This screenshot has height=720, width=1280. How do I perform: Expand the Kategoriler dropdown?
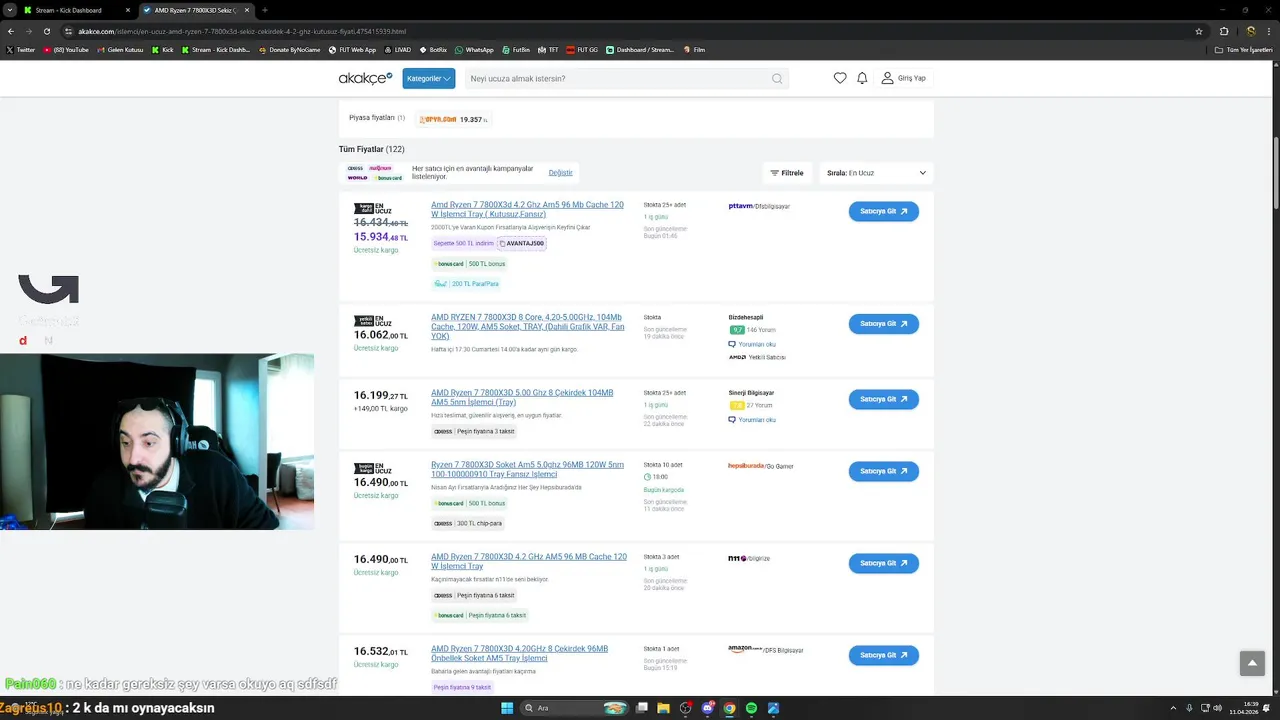[x=429, y=78]
